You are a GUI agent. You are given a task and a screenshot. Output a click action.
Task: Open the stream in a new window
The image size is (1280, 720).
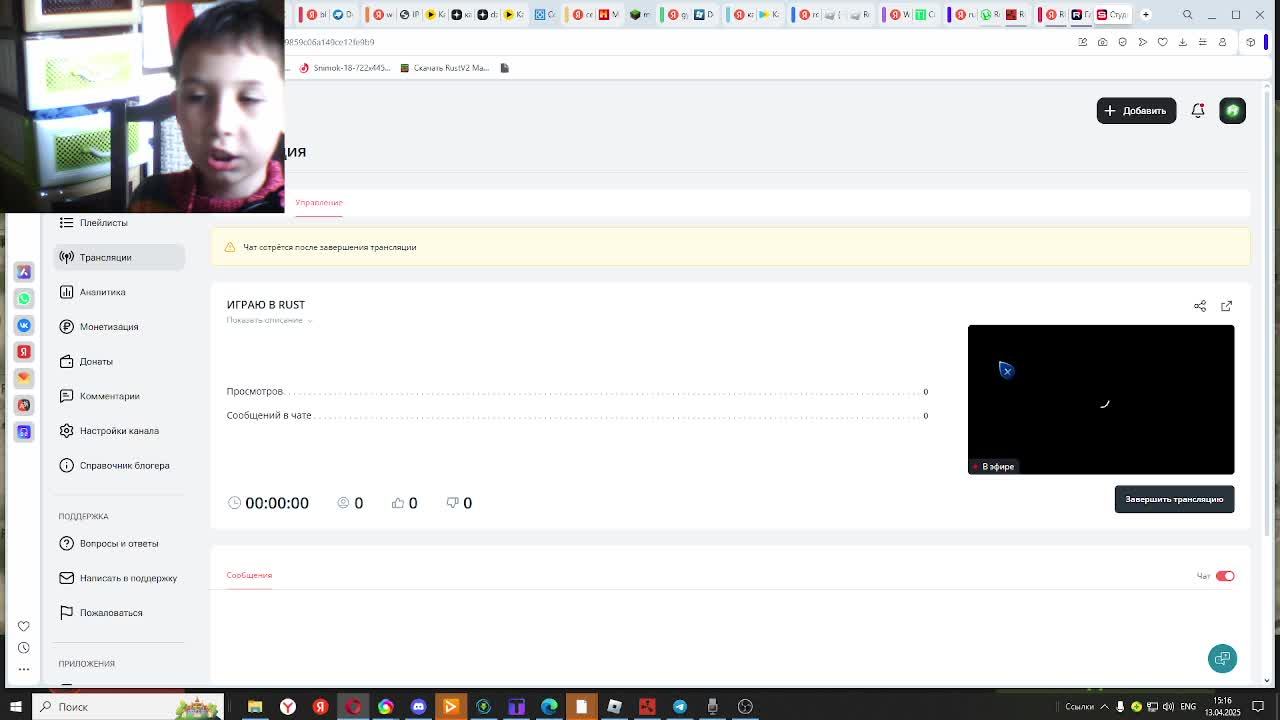[x=1226, y=306]
